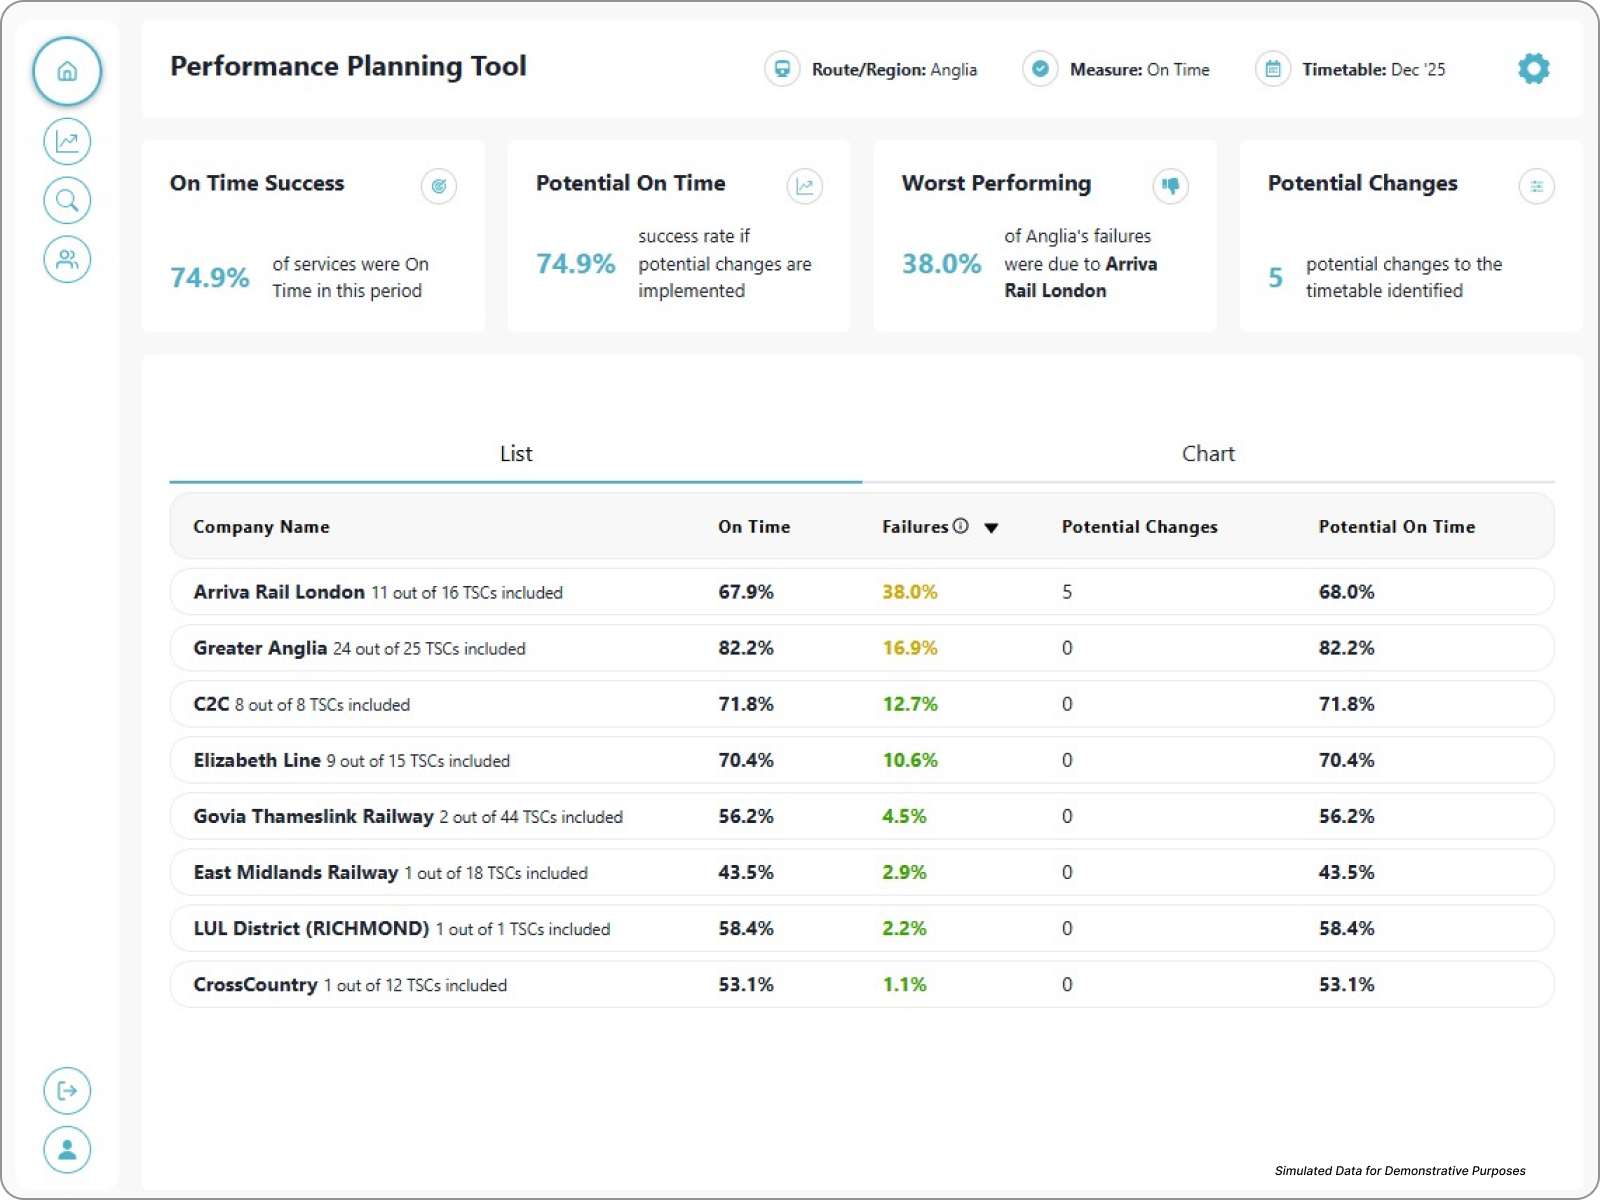Sort by Potential On Time column header

(x=1396, y=527)
